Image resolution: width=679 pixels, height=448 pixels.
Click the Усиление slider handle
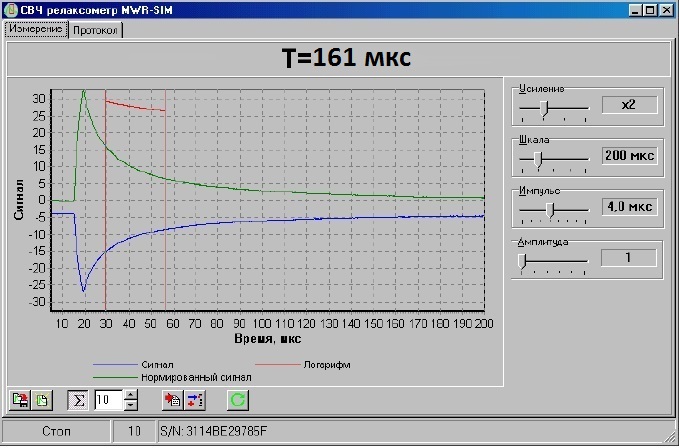pyautogui.click(x=544, y=109)
